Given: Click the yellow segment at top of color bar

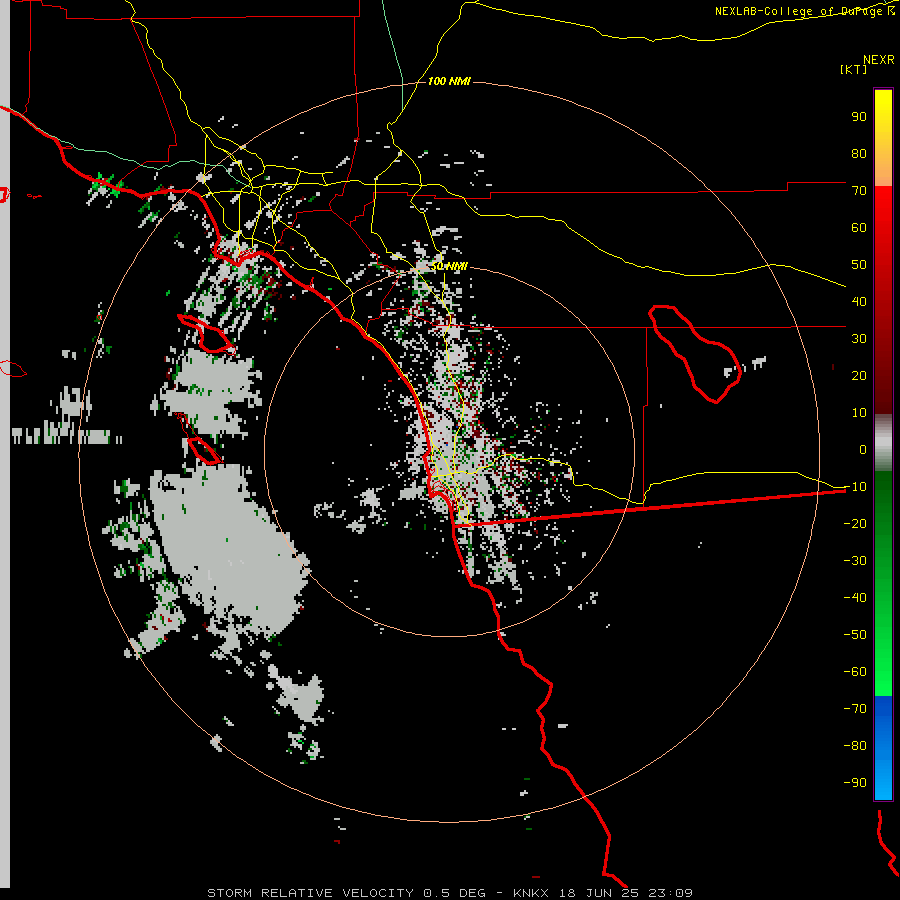Looking at the screenshot, I should point(883,138).
